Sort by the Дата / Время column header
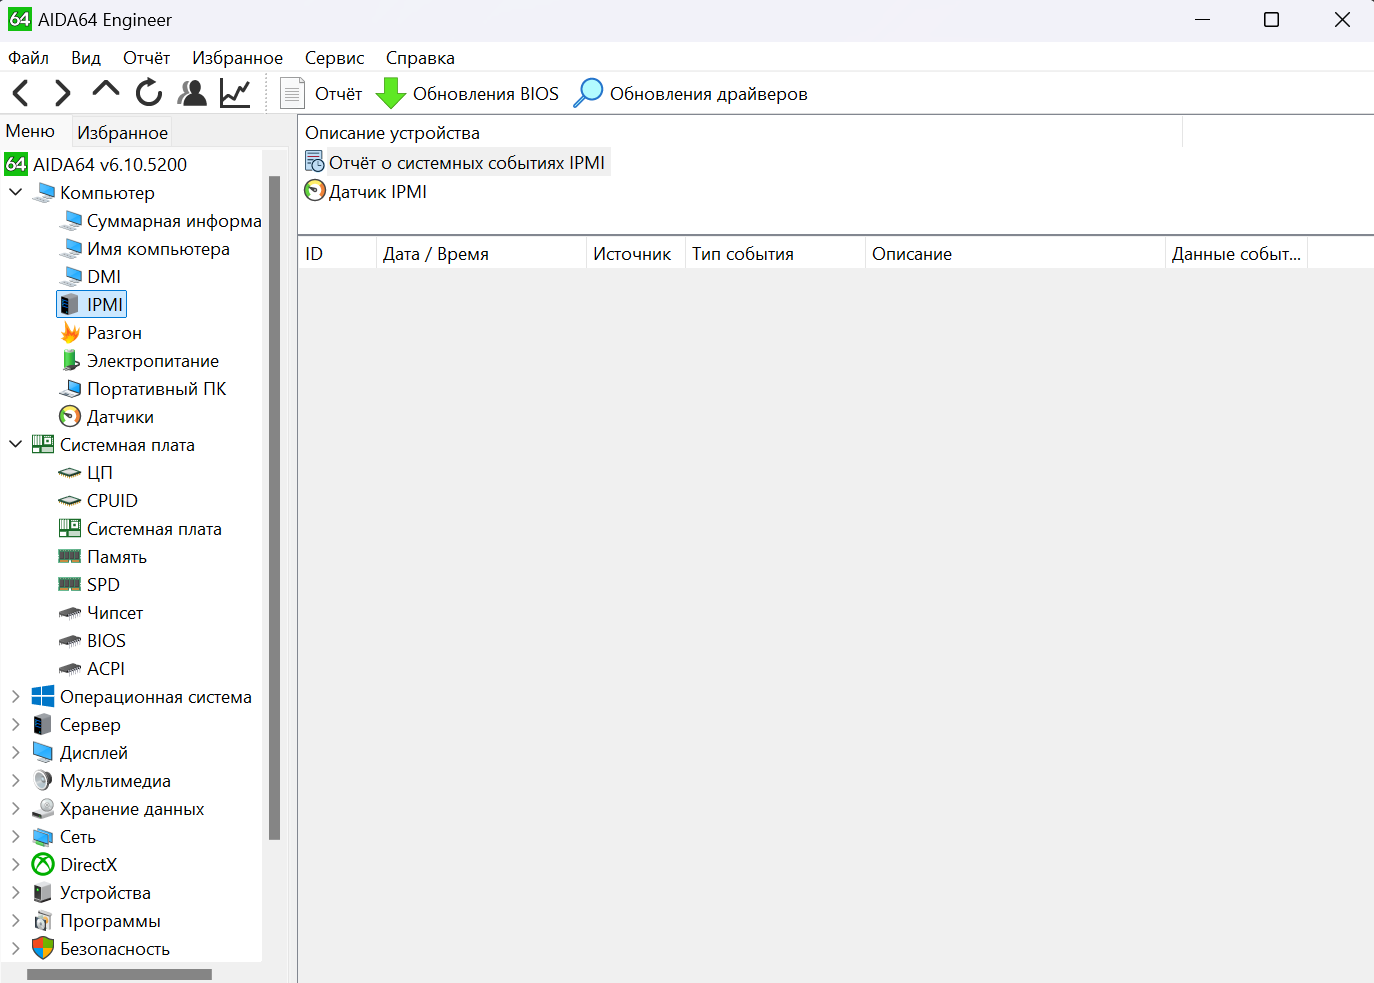Viewport: 1374px width, 983px height. [481, 253]
